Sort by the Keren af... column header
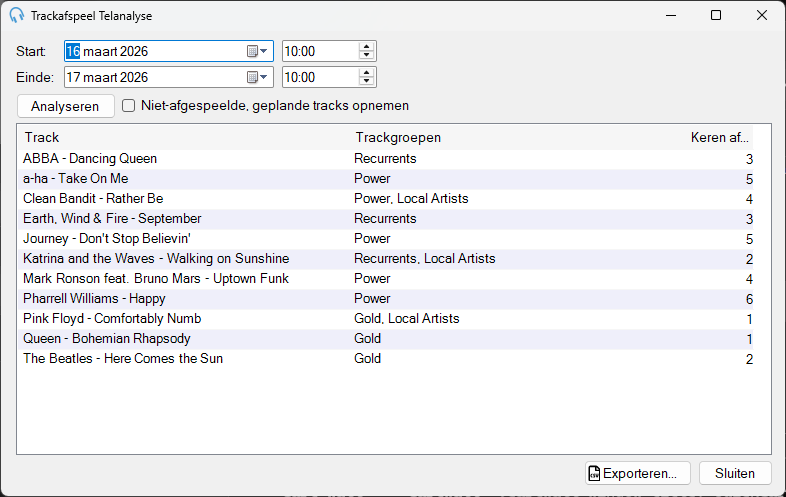 (718, 137)
